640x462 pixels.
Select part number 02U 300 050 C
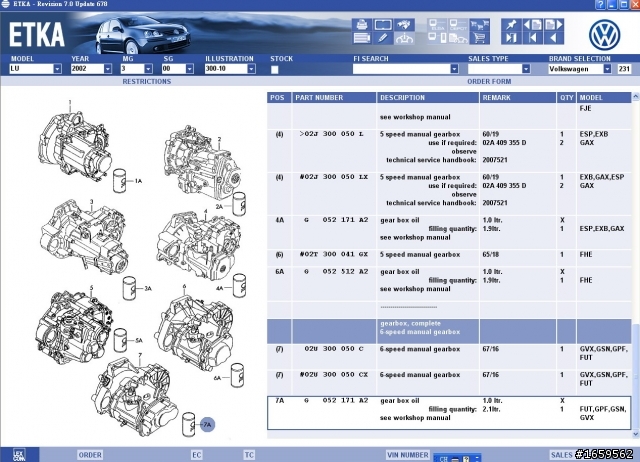pos(334,349)
